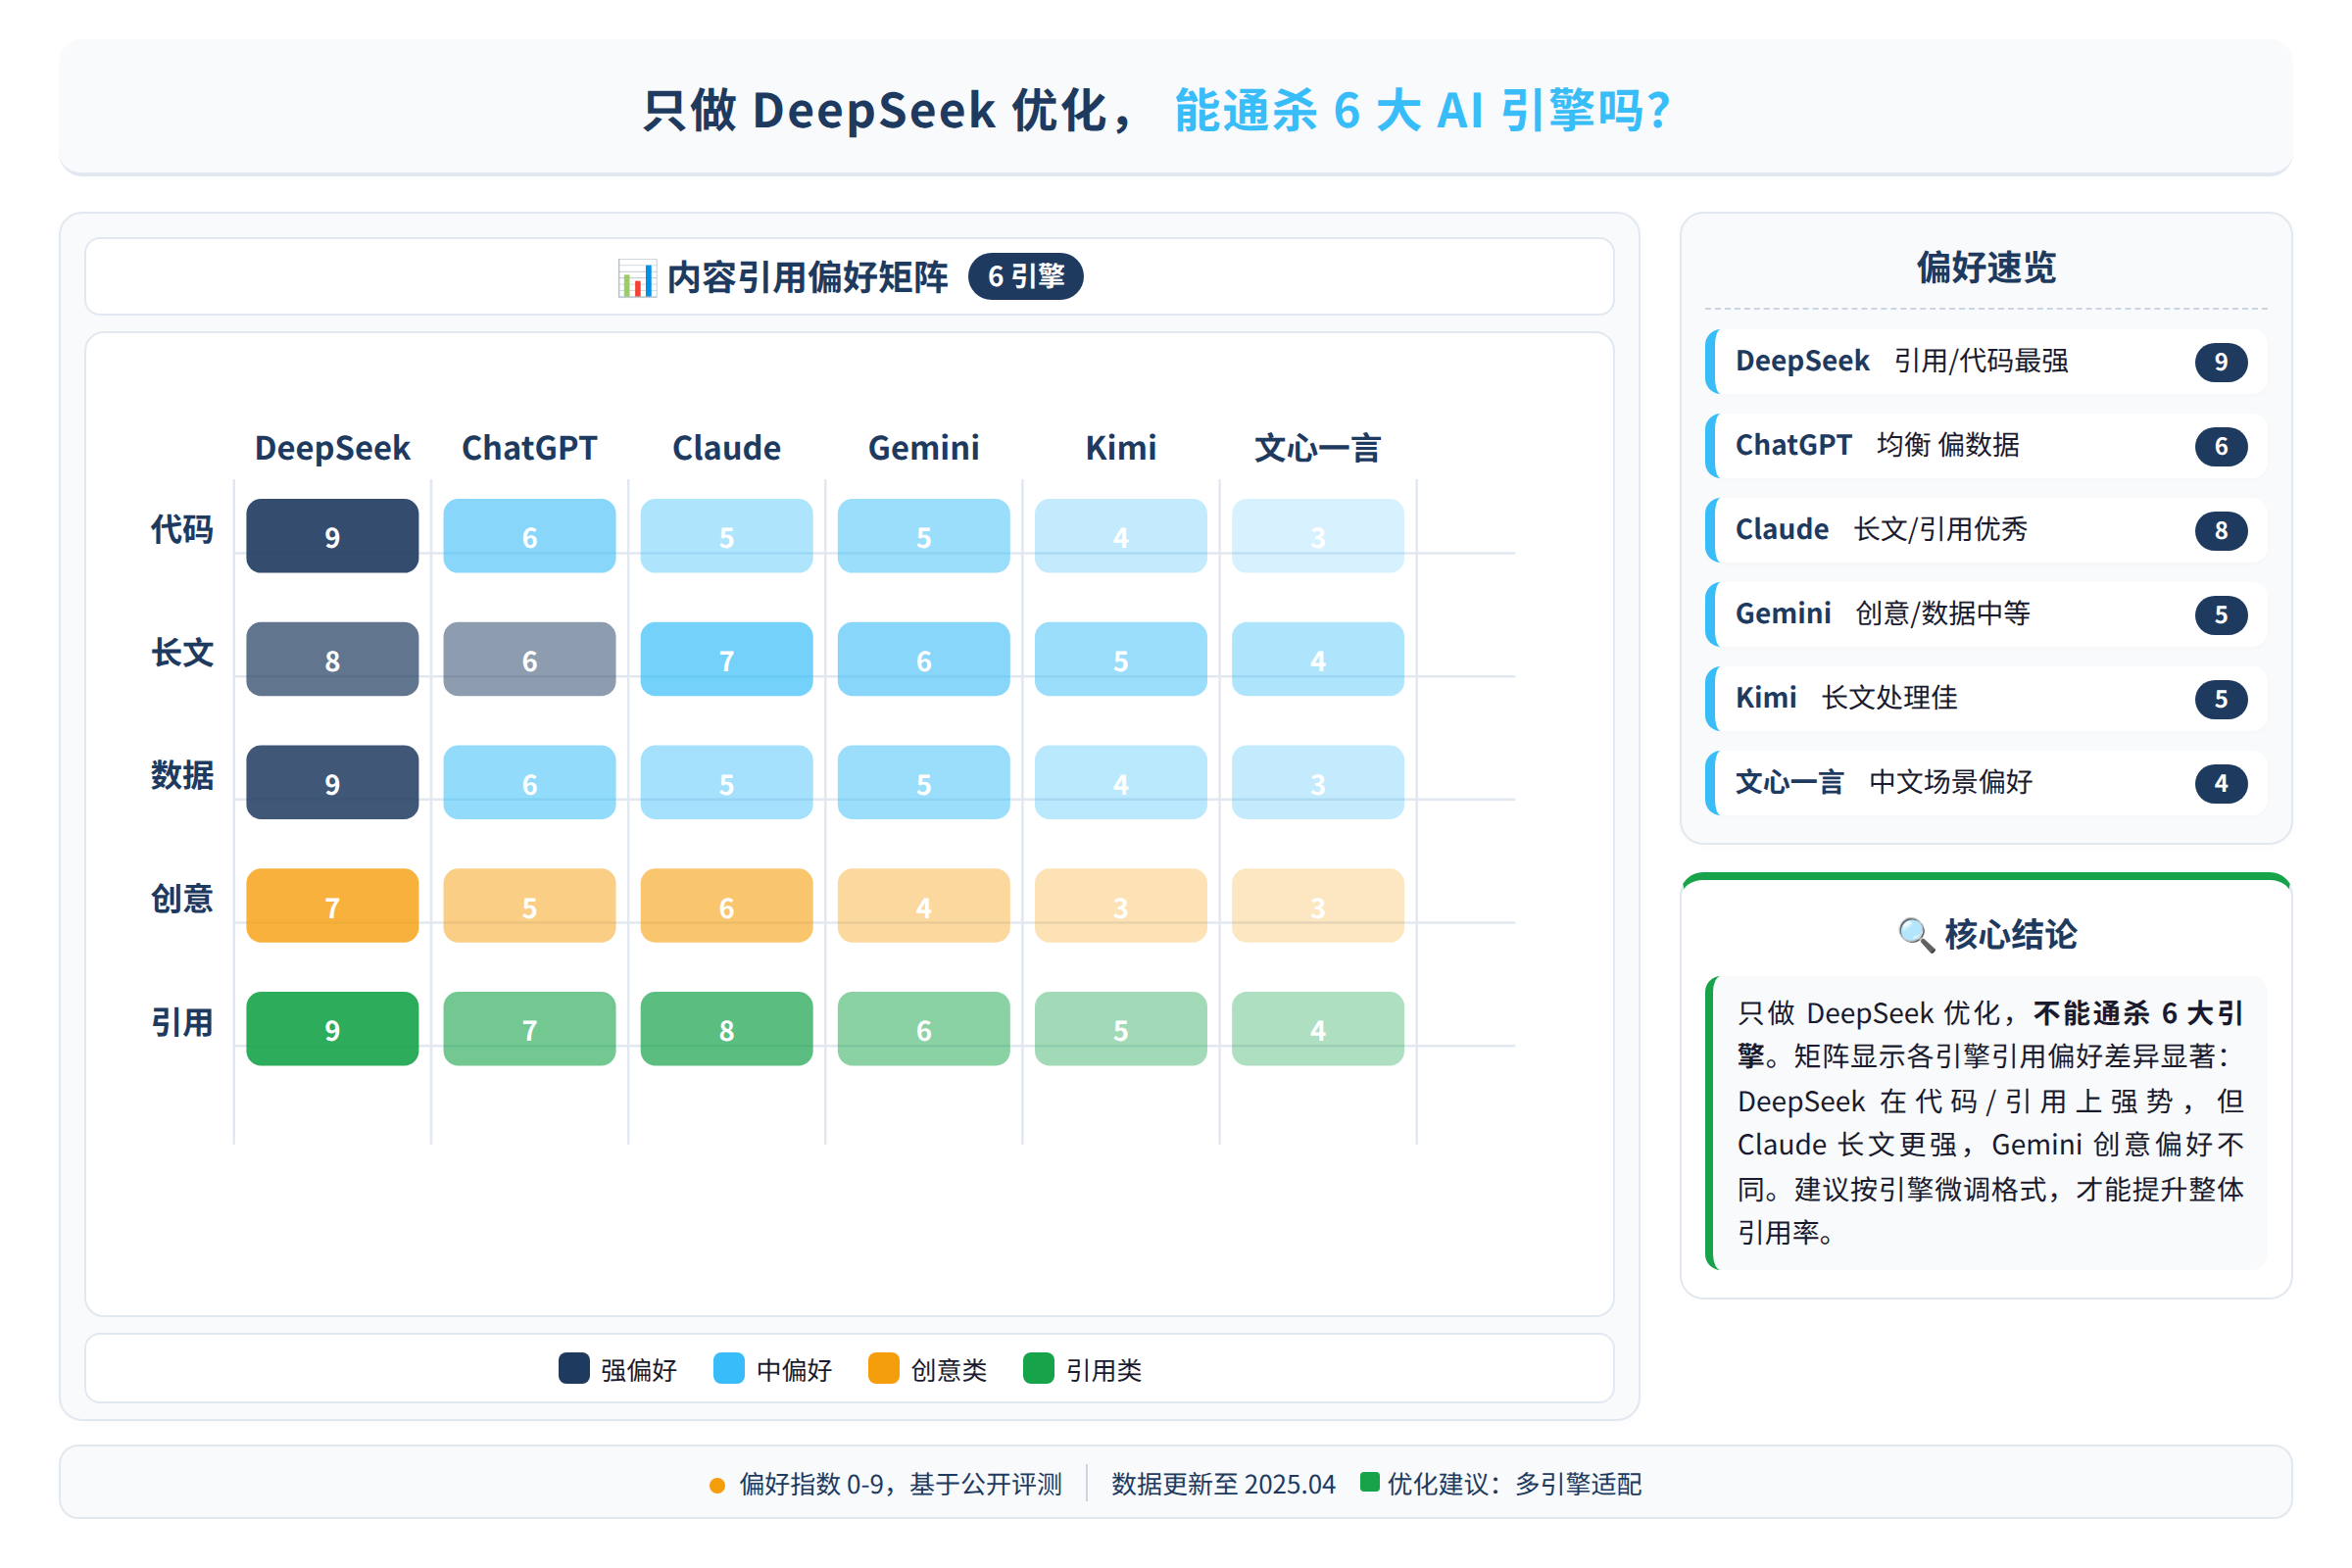2352x1568 pixels.
Task: Click the DeepSeek column header
Action: pyautogui.click(x=332, y=448)
